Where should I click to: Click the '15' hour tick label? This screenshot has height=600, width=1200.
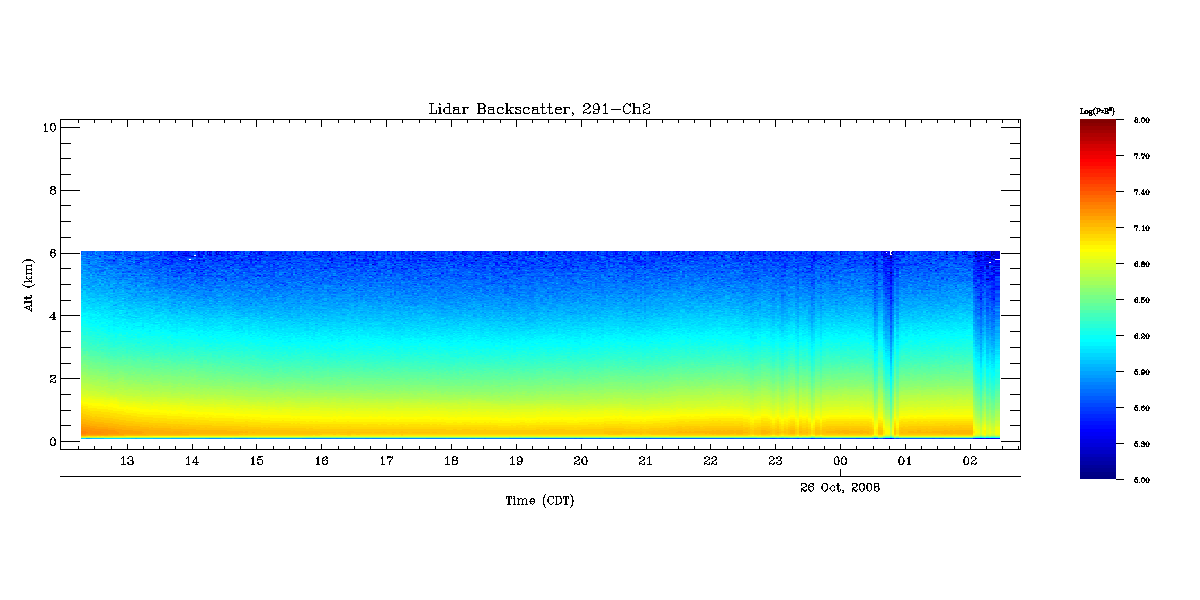click(256, 461)
